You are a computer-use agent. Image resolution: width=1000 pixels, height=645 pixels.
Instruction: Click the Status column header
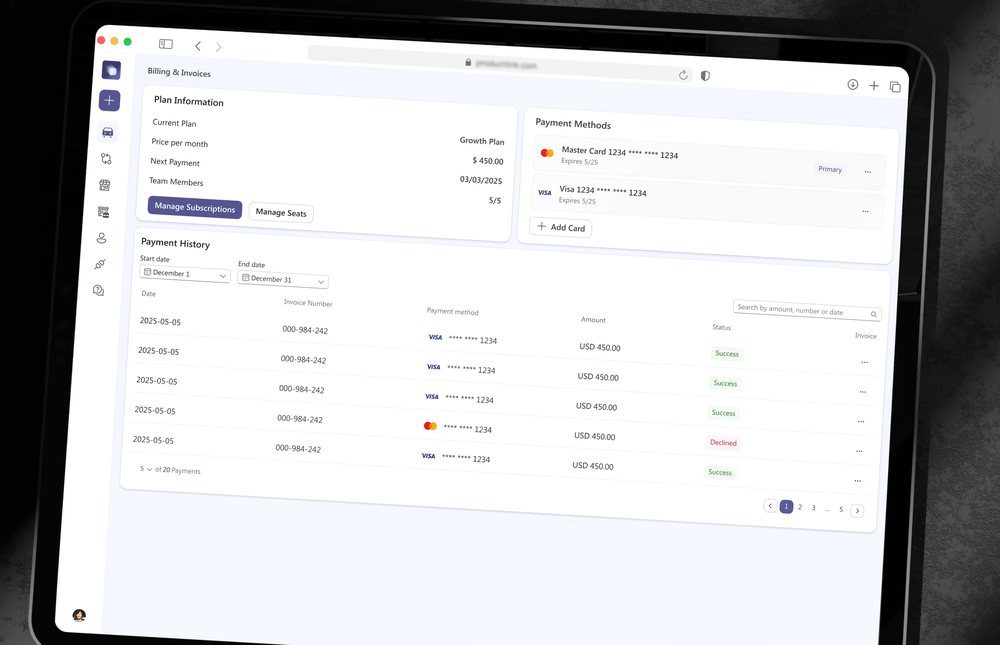click(x=721, y=327)
